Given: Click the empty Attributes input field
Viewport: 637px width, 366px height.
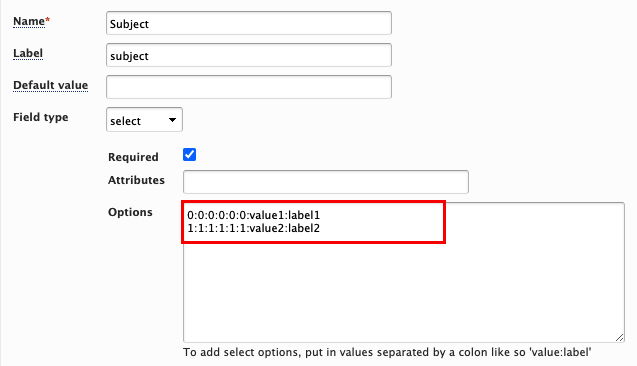Looking at the screenshot, I should (326, 182).
